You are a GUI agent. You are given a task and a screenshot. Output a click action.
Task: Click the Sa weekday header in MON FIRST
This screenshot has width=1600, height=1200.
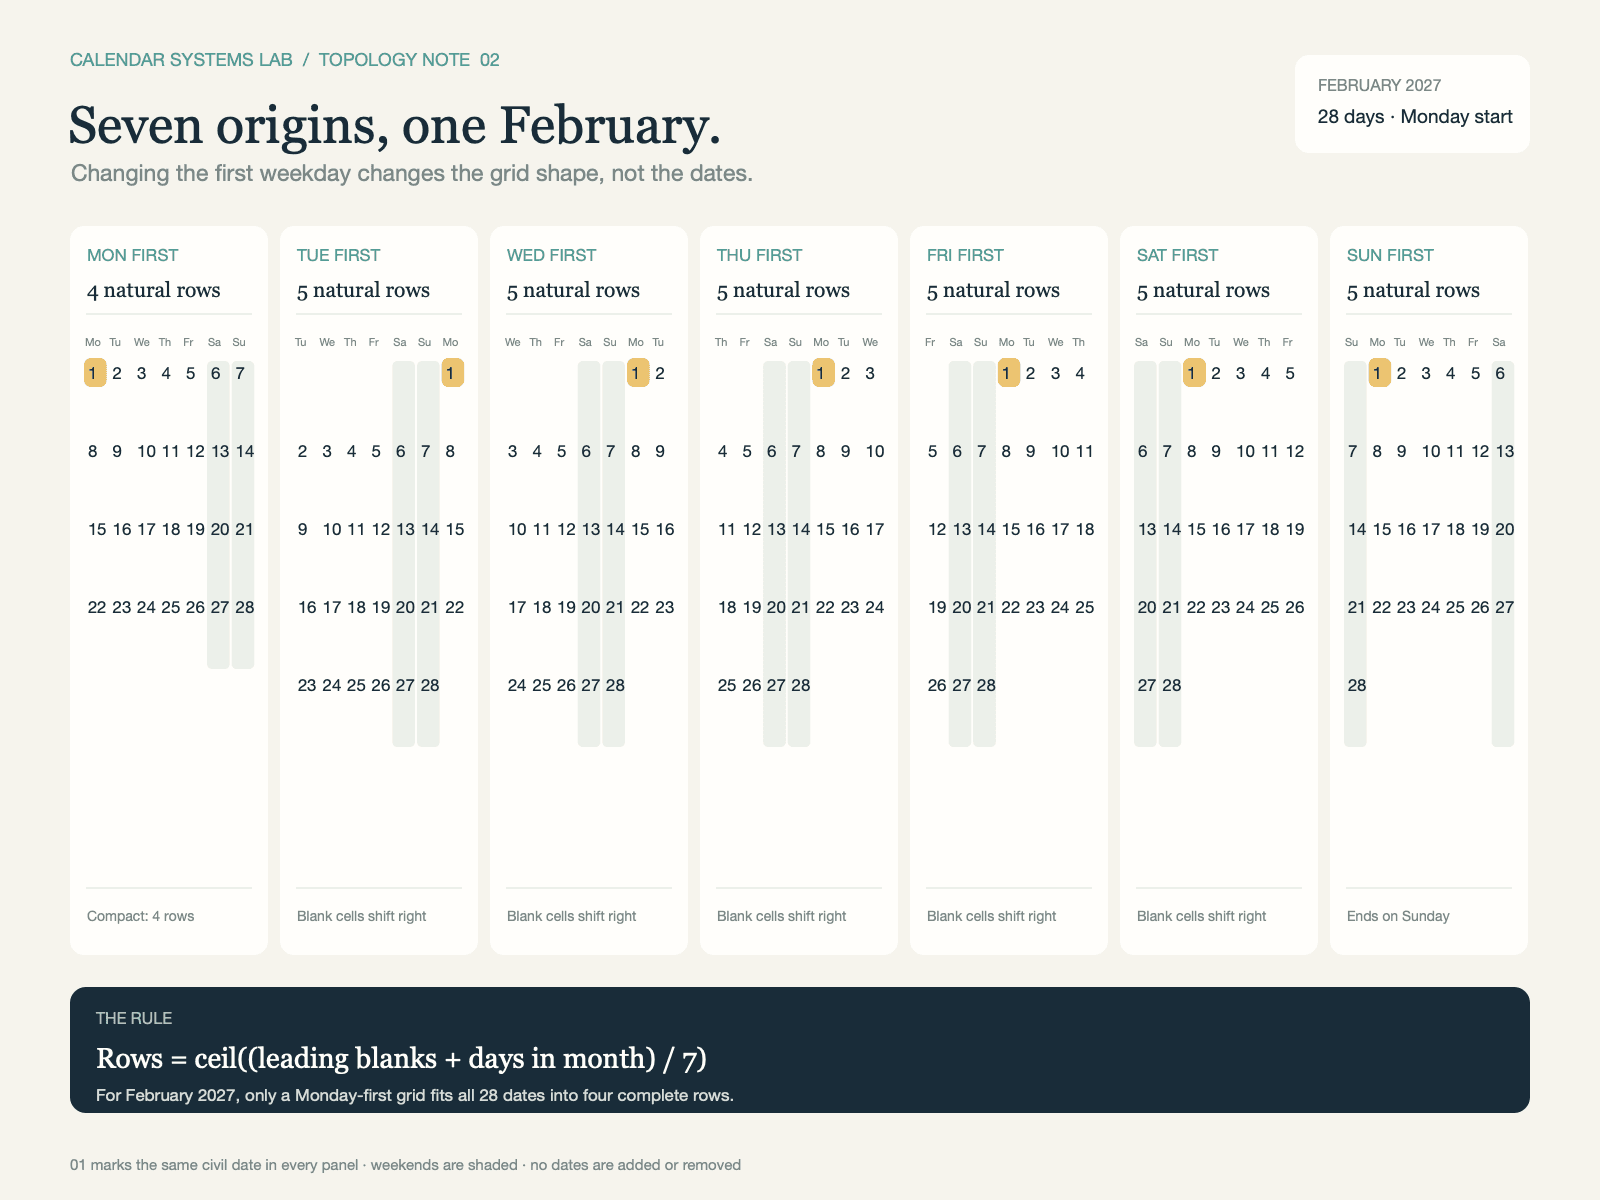coord(214,342)
